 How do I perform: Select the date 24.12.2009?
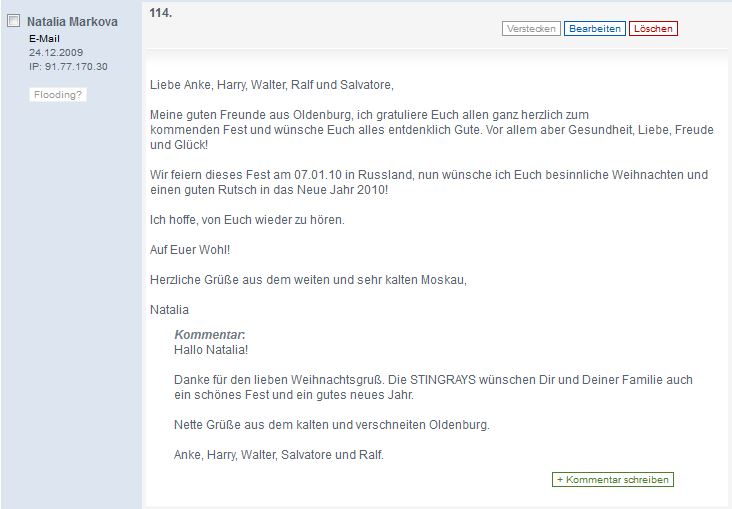(56, 52)
